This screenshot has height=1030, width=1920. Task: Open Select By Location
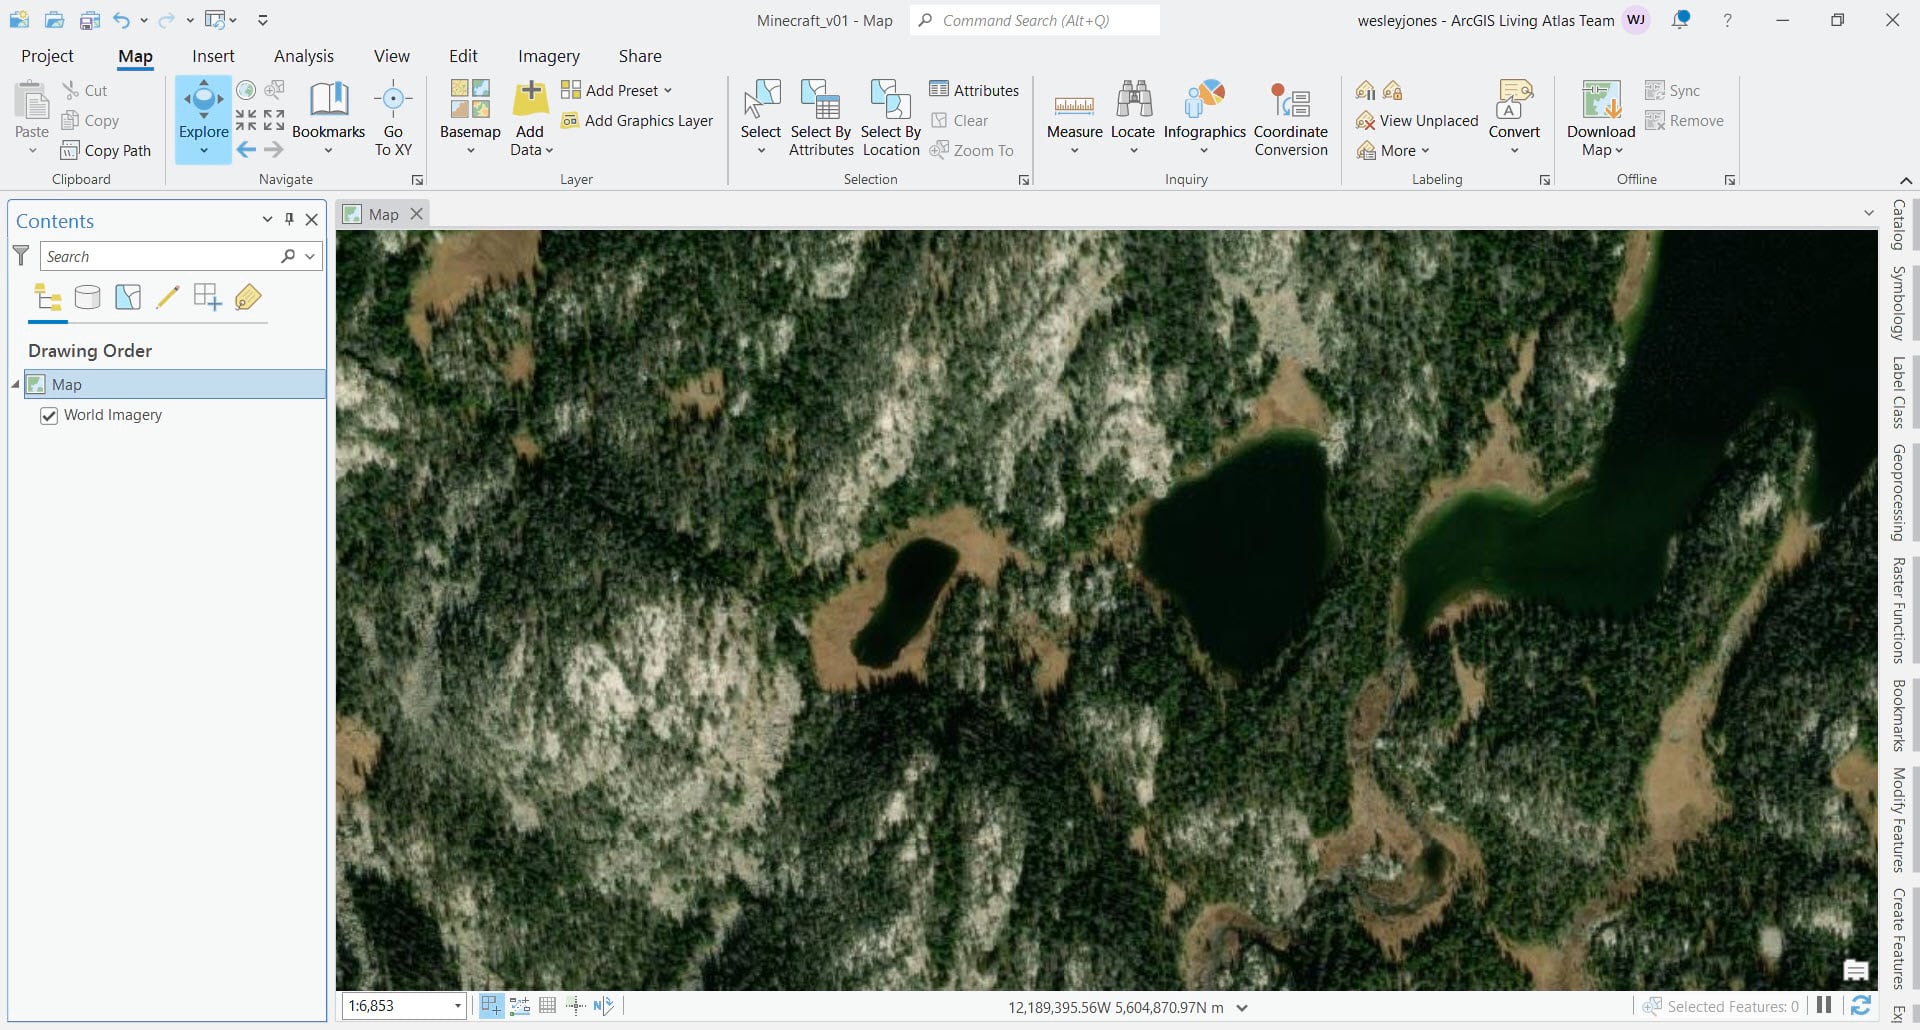point(891,118)
